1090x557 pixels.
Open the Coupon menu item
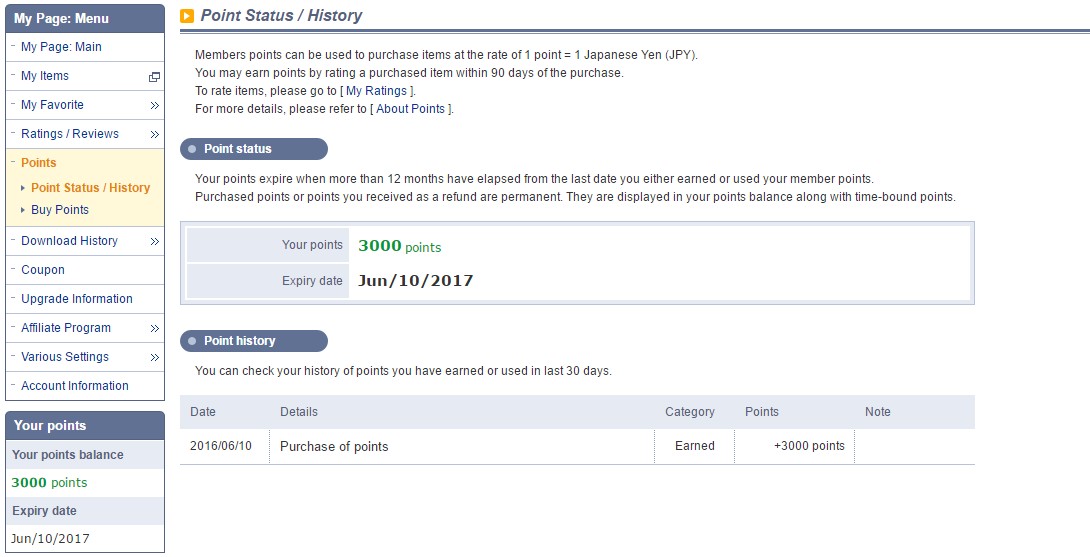pos(42,270)
